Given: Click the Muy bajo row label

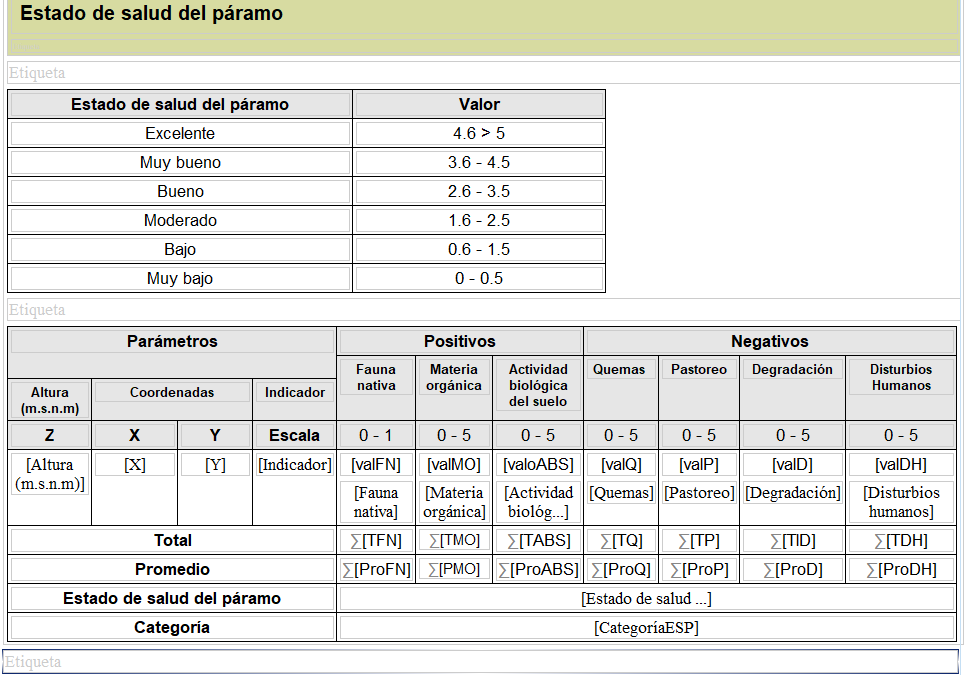Looking at the screenshot, I should tap(180, 279).
